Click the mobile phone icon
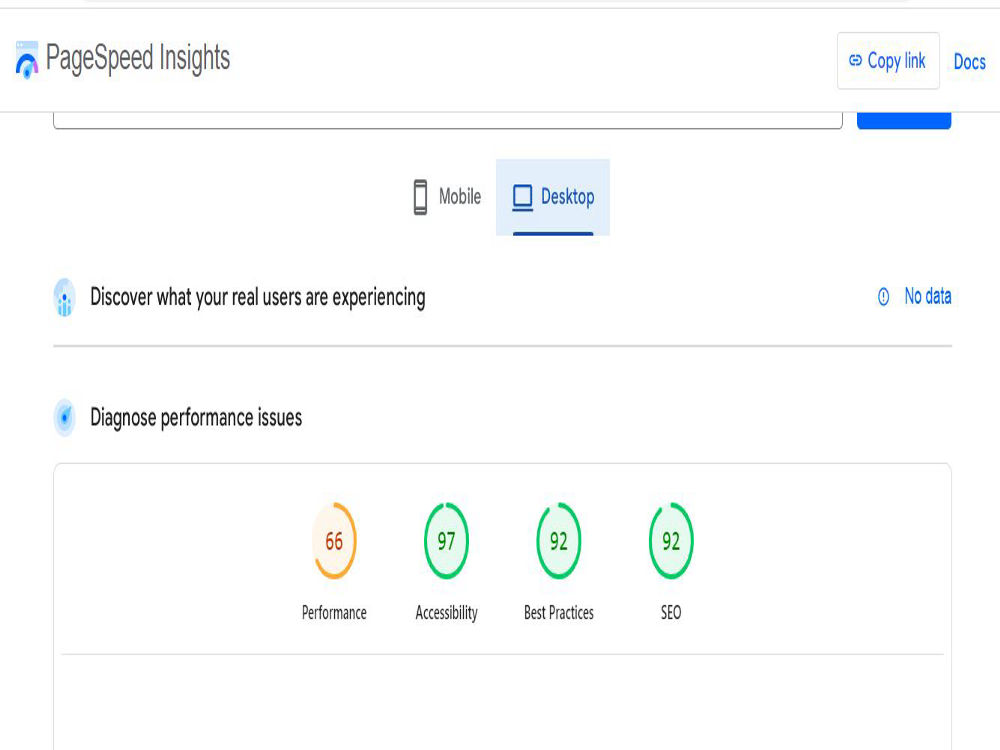Viewport: 1000px width, 750px height. [x=420, y=197]
